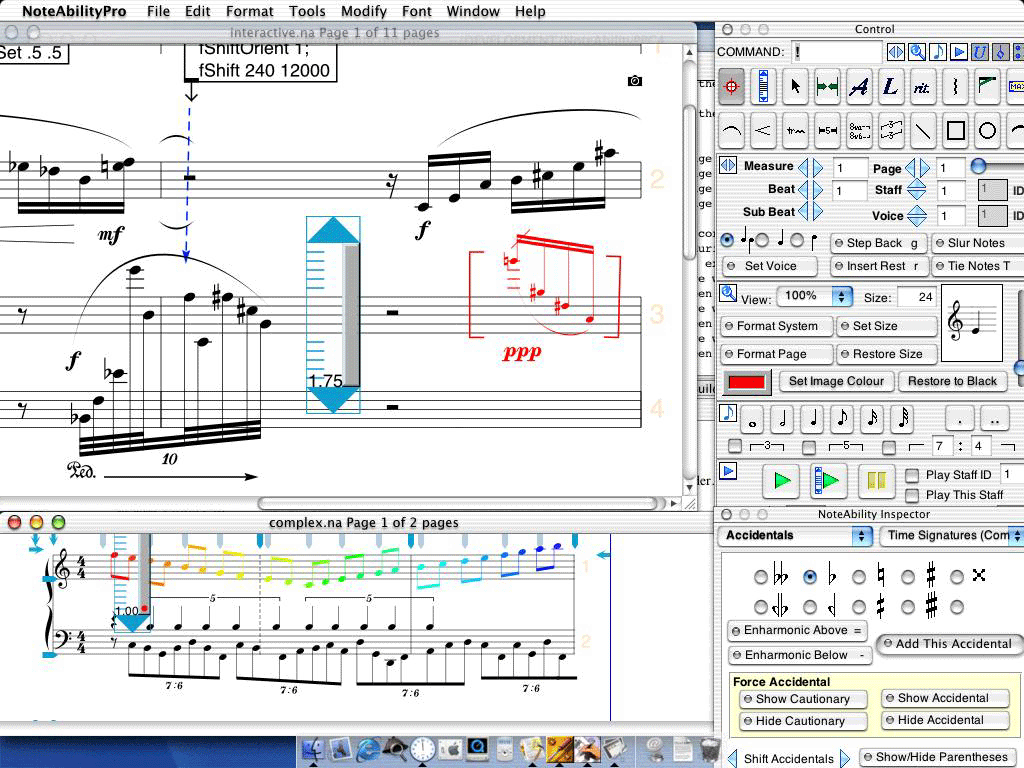Choose the lyrics L text tool
1024x768 pixels.
point(890,88)
